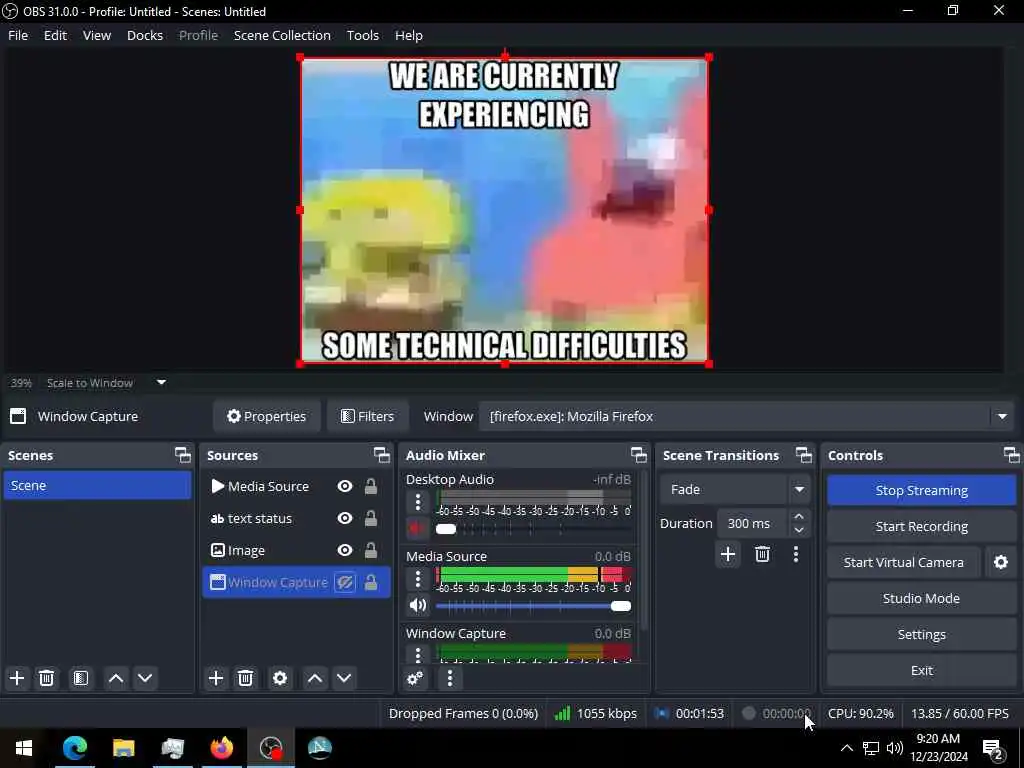Screen dimensions: 1024x768
Task: Undock the Scenes panel
Action: pyautogui.click(x=183, y=455)
